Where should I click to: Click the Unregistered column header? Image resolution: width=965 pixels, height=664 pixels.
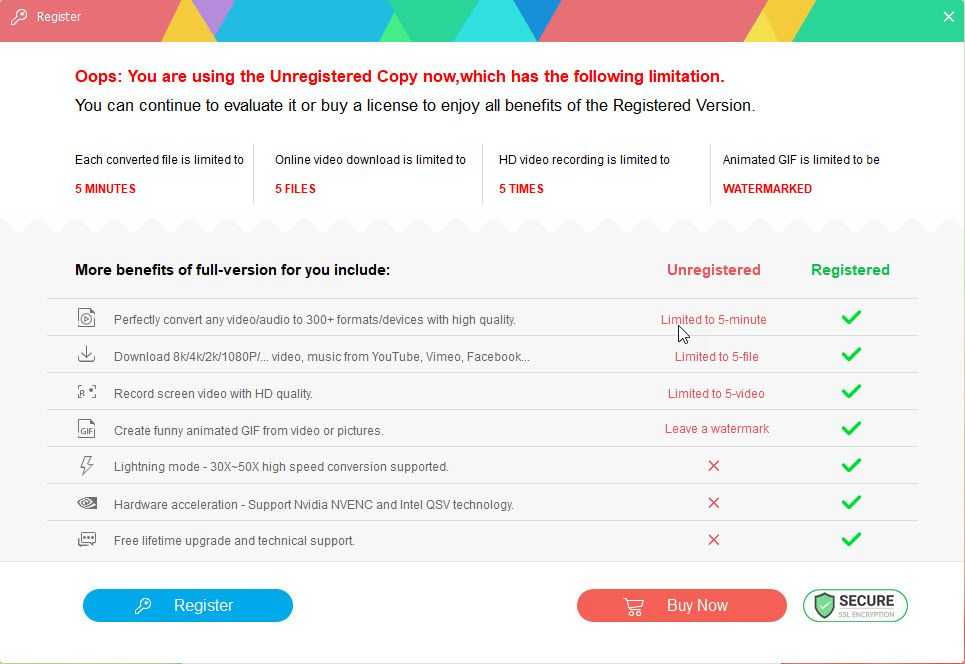click(x=713, y=270)
